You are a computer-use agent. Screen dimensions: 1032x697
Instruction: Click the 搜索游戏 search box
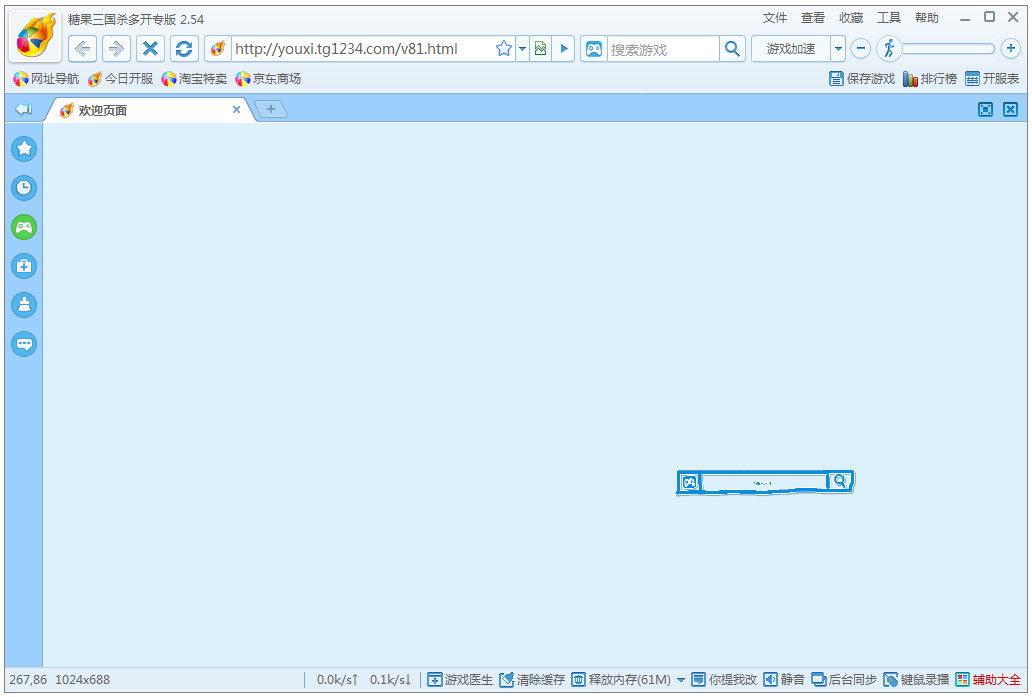(663, 49)
